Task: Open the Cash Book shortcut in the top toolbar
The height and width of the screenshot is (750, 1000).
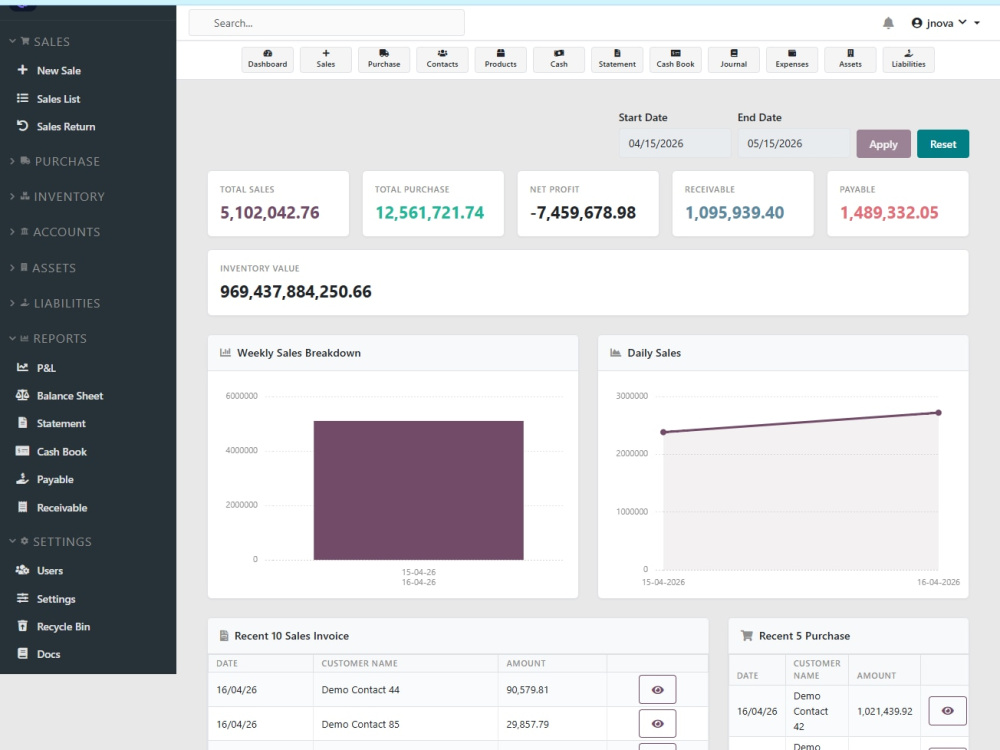Action: (675, 59)
